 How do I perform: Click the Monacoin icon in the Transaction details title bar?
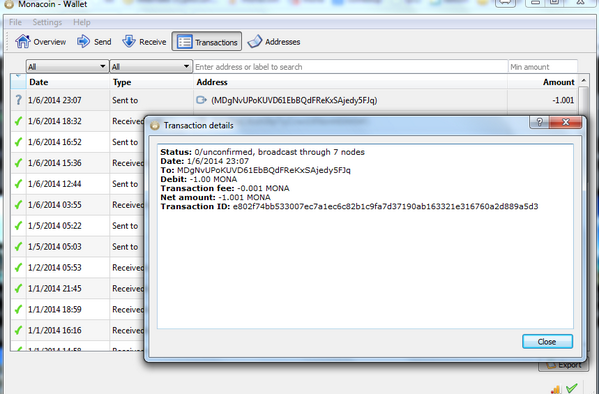[x=155, y=125]
